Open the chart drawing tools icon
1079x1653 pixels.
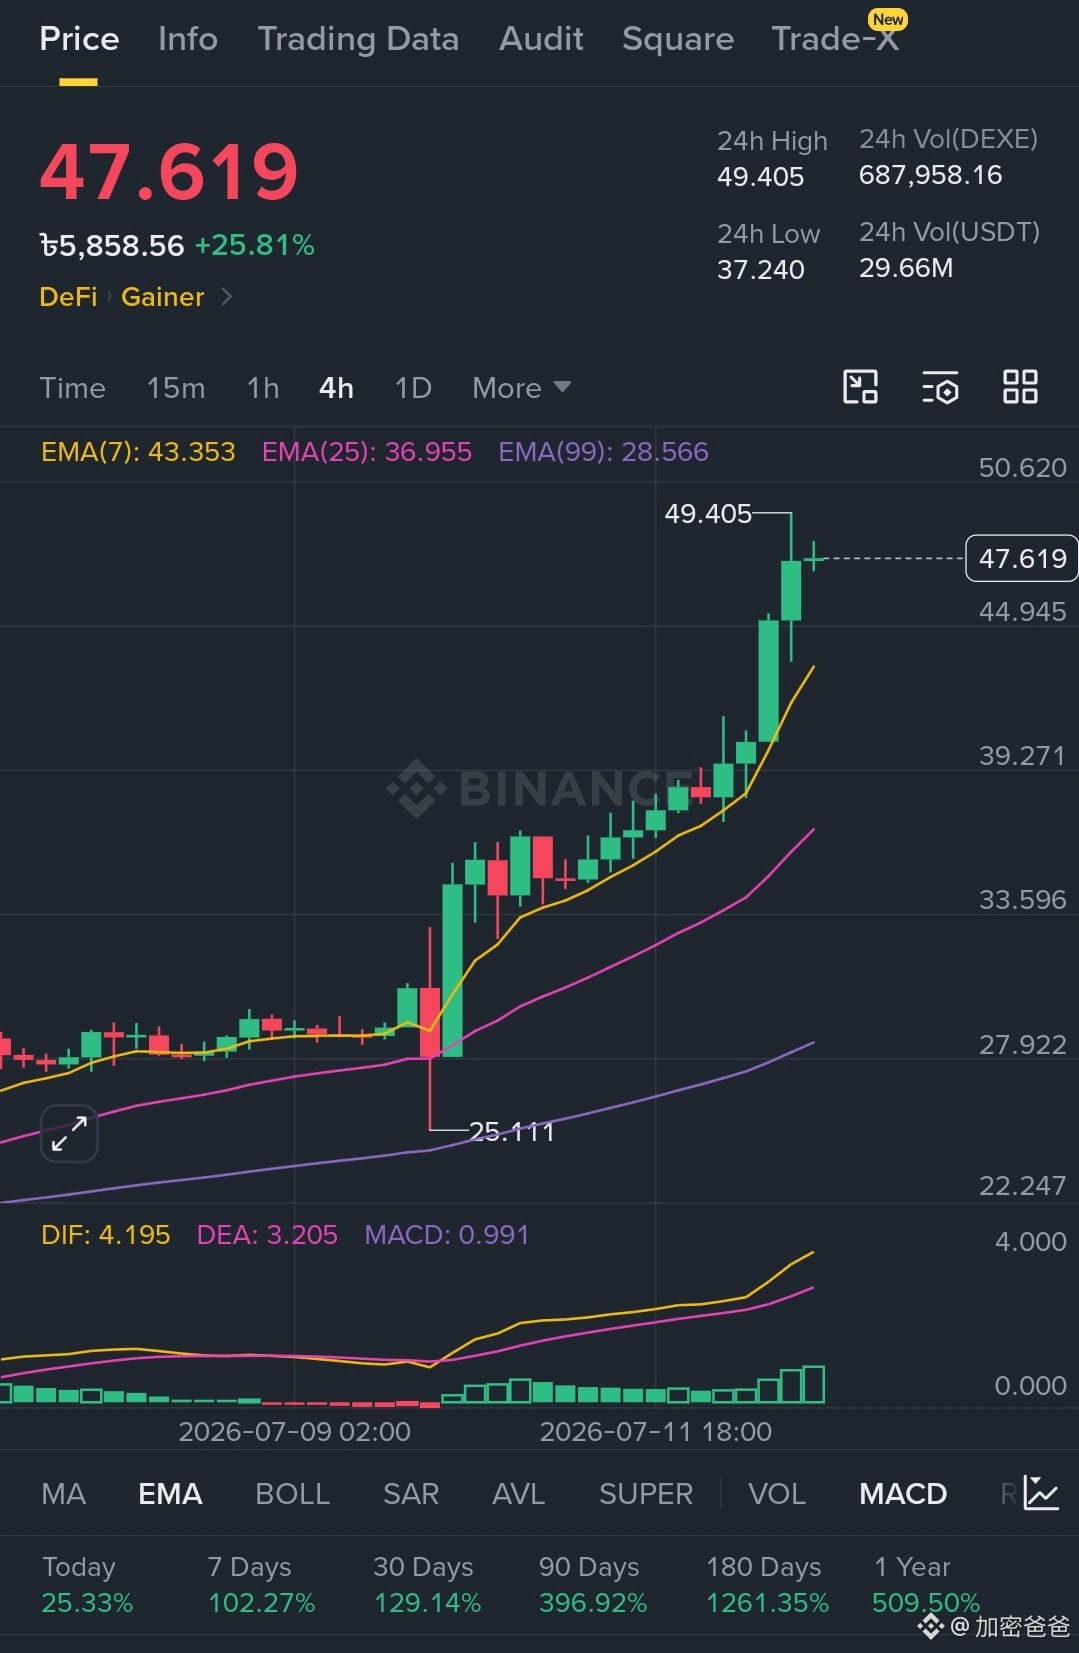coord(860,387)
